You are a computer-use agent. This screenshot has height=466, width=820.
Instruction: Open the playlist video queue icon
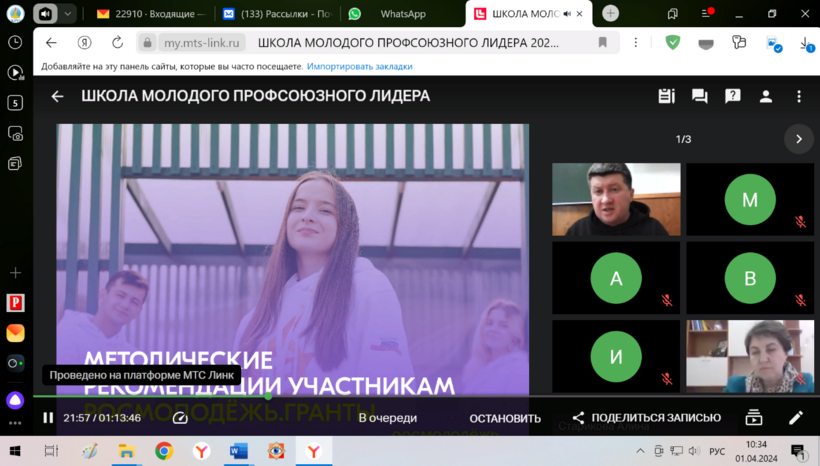tap(754, 417)
